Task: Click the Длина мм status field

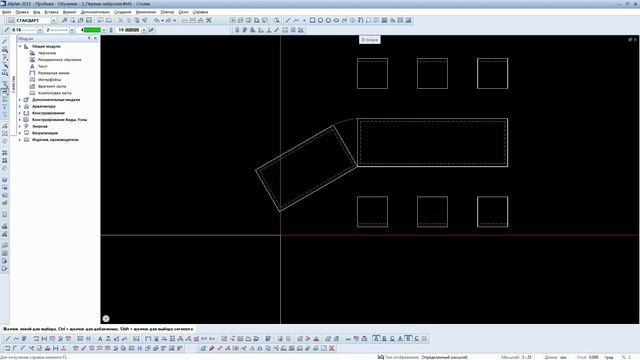Action: [x=556, y=357]
